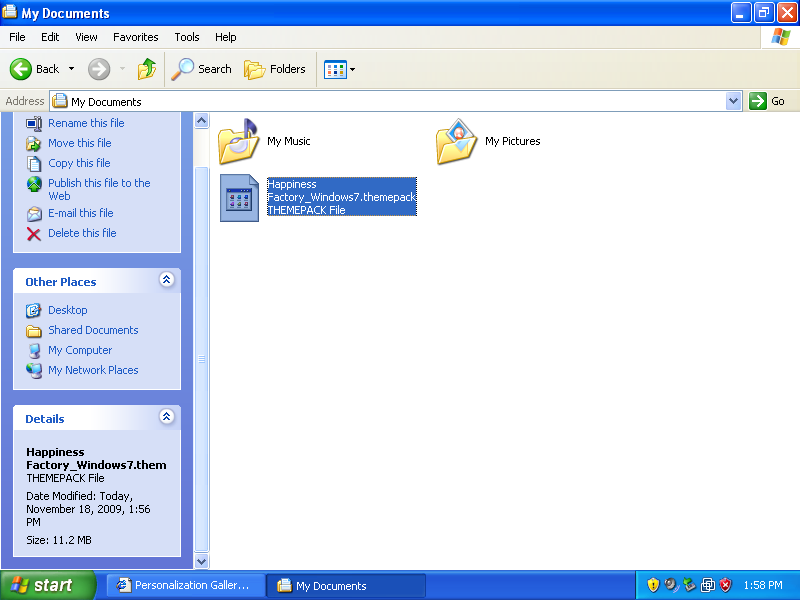This screenshot has width=800, height=600.
Task: Click the E-mail envelope icon
Action: pyautogui.click(x=34, y=214)
